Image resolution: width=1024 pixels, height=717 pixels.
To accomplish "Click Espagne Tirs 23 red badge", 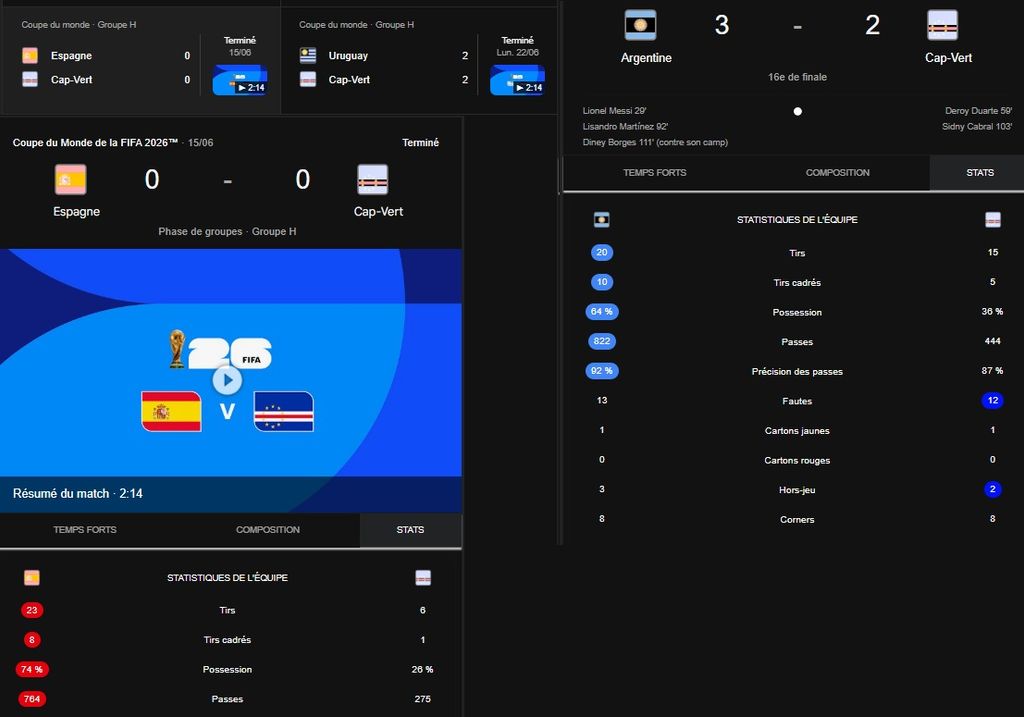I will [x=31, y=610].
